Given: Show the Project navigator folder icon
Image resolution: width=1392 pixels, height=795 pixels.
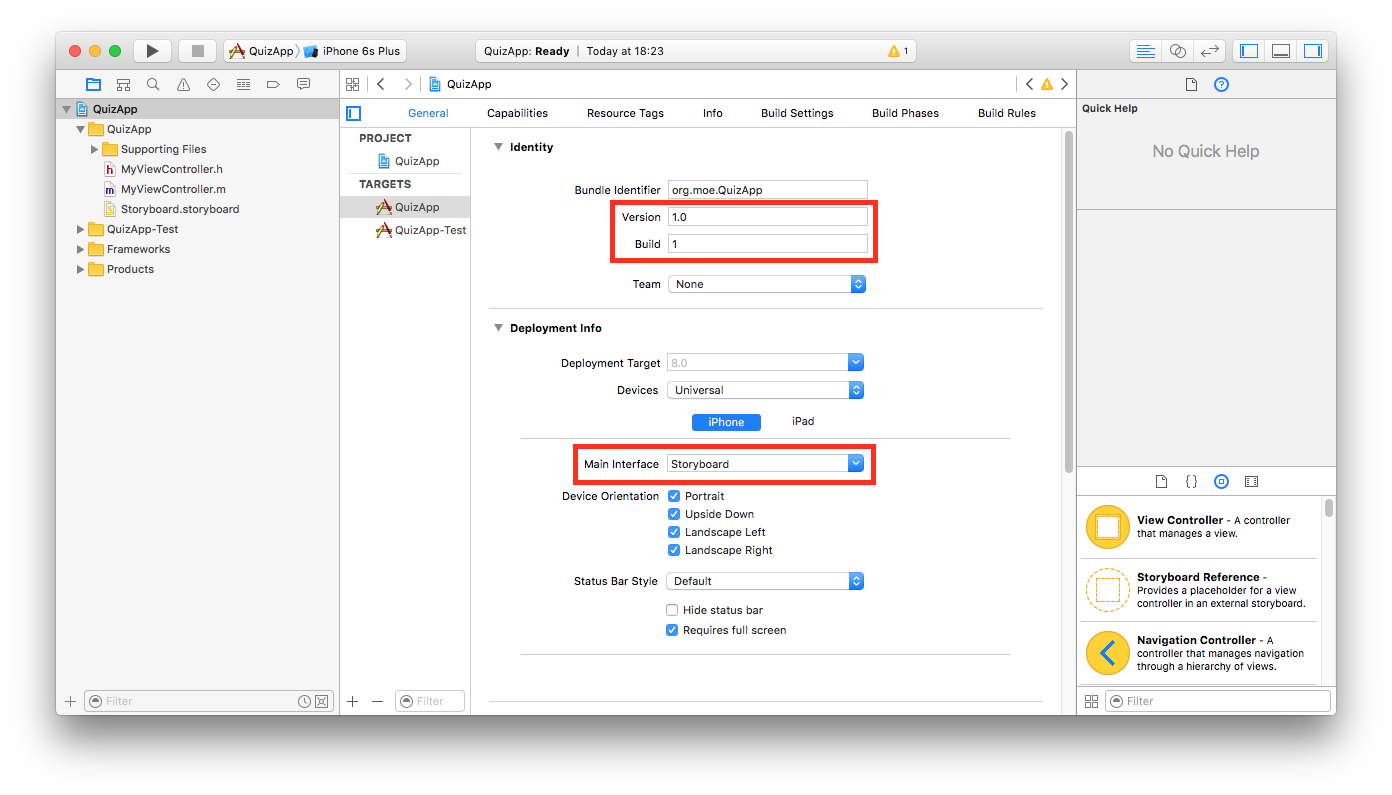Looking at the screenshot, I should [x=93, y=84].
